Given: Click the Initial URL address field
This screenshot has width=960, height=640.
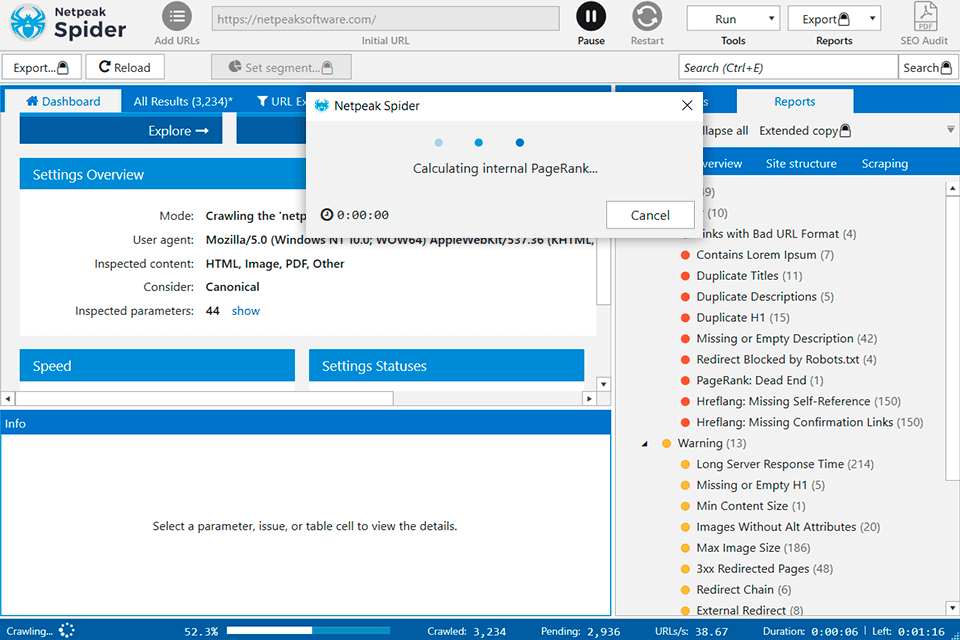Looking at the screenshot, I should tap(386, 19).
